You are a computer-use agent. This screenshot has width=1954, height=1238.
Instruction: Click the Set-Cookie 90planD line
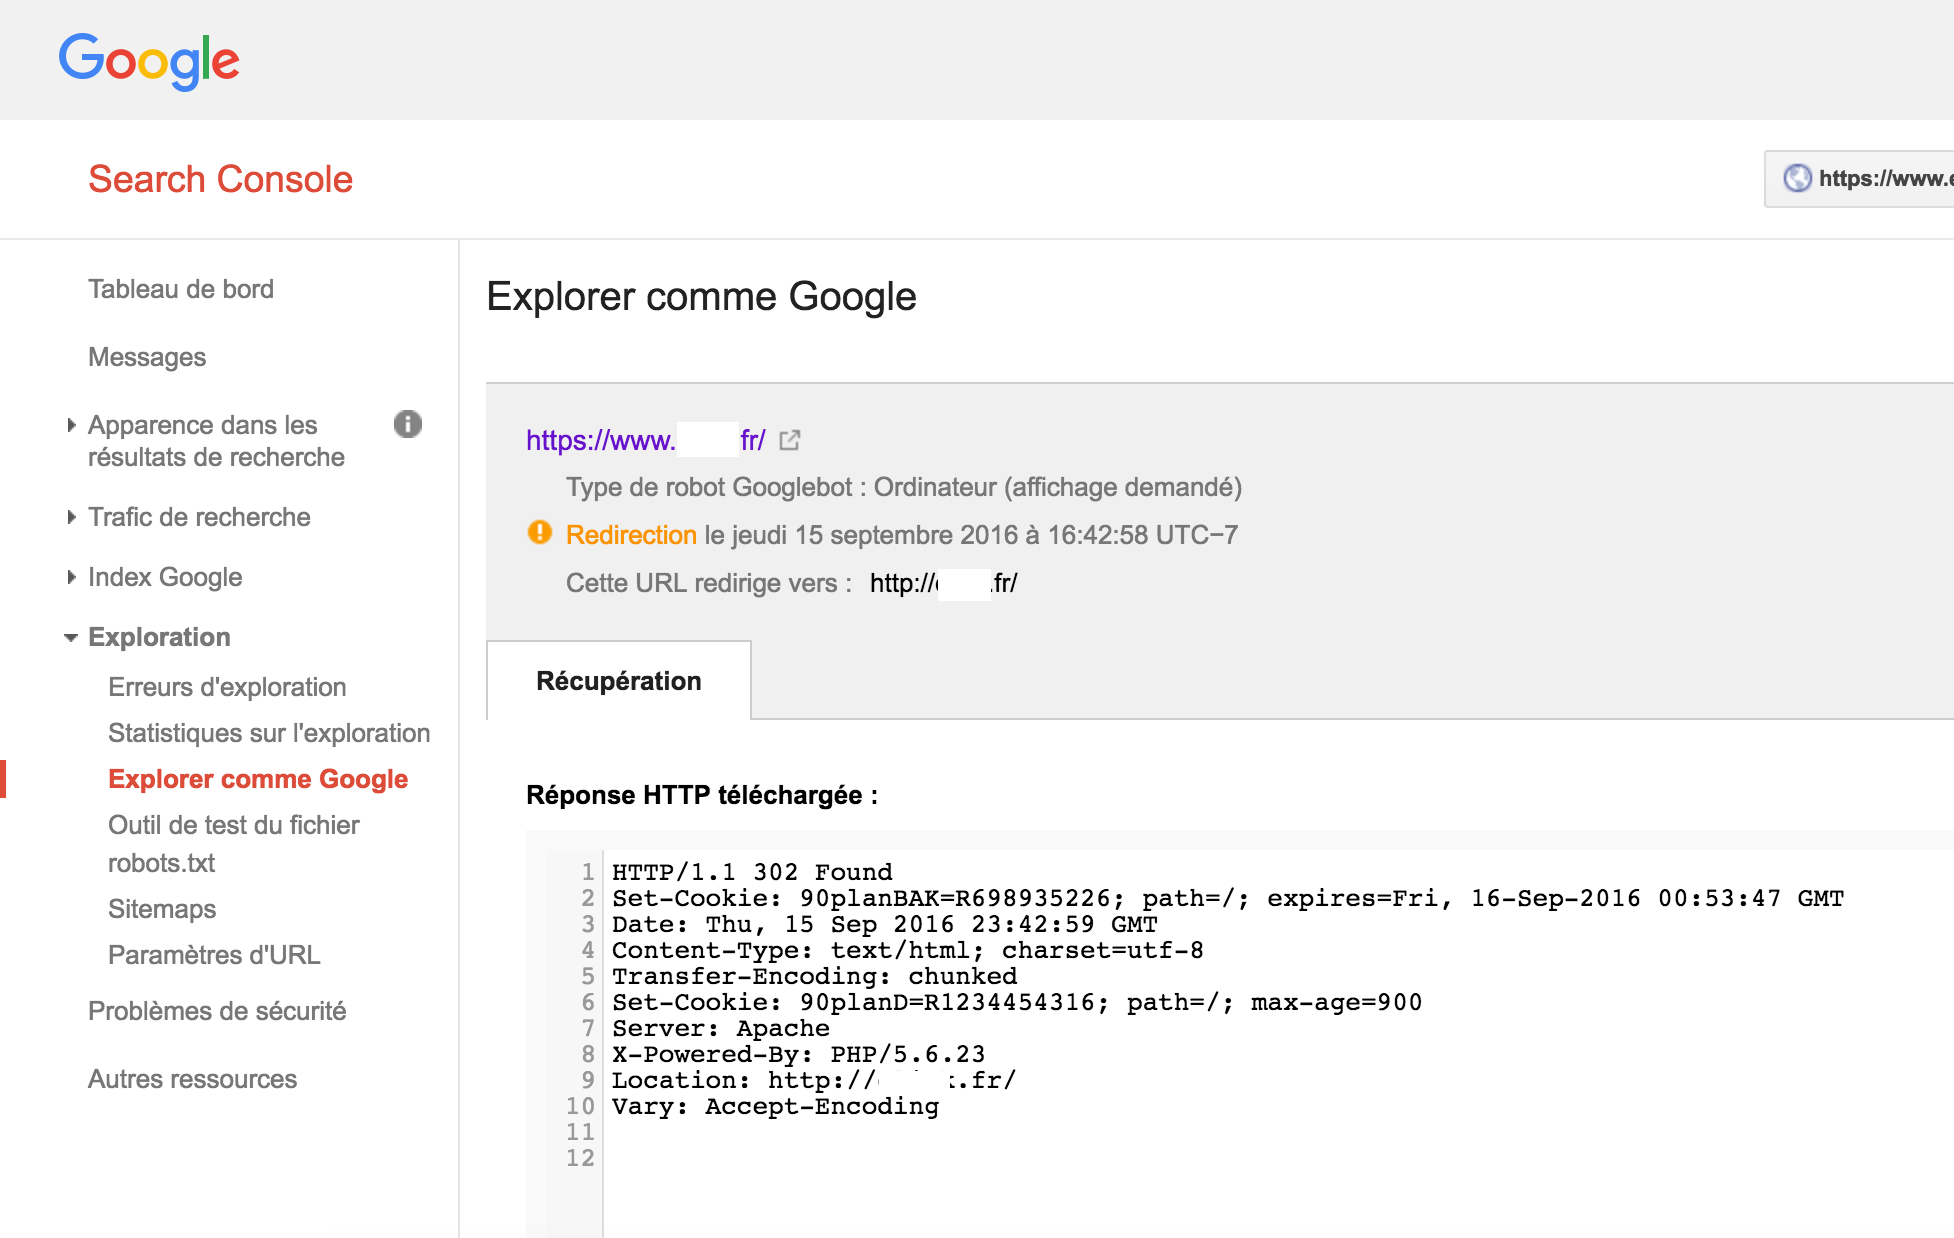tap(1017, 1002)
